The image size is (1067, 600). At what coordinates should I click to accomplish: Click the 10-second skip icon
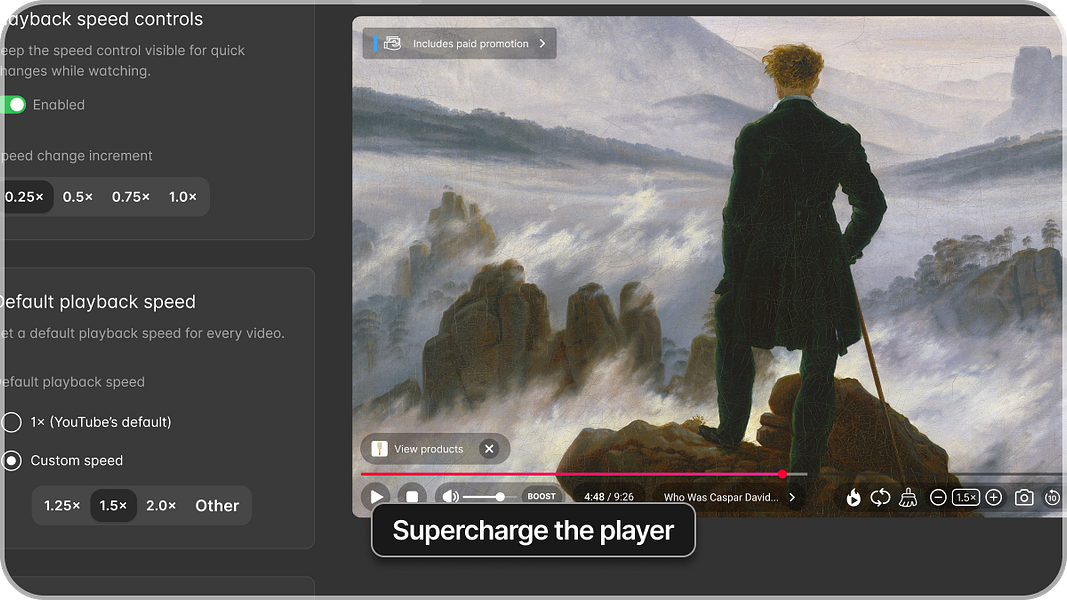1052,498
